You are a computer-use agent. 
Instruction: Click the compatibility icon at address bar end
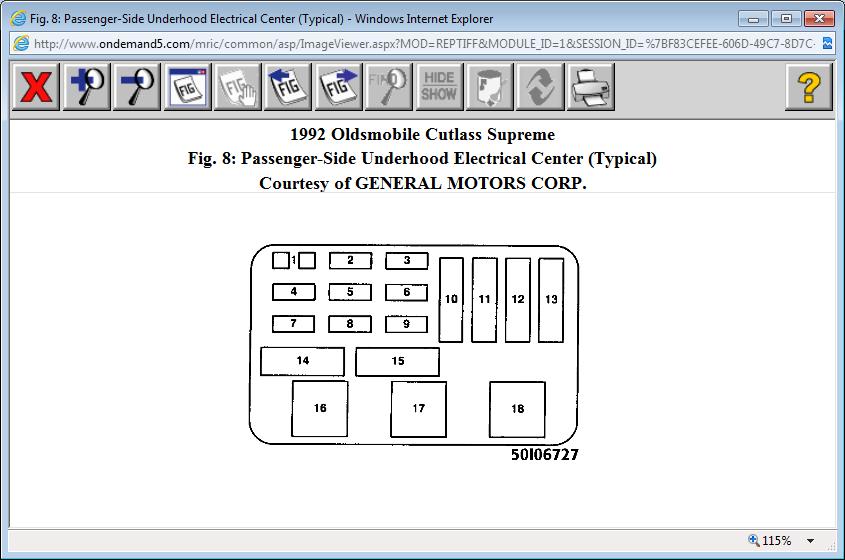(827, 43)
